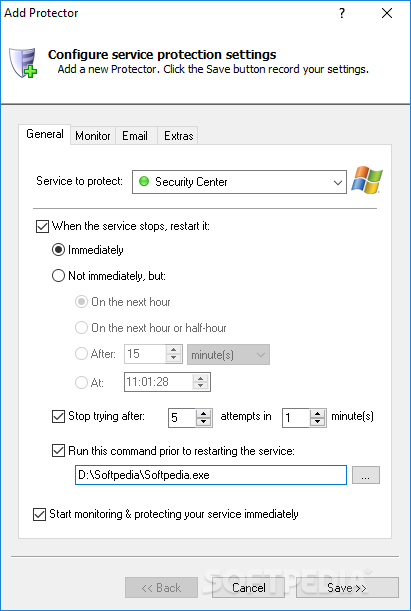
Task: Close the Add Protector dialog
Action: 387,13
